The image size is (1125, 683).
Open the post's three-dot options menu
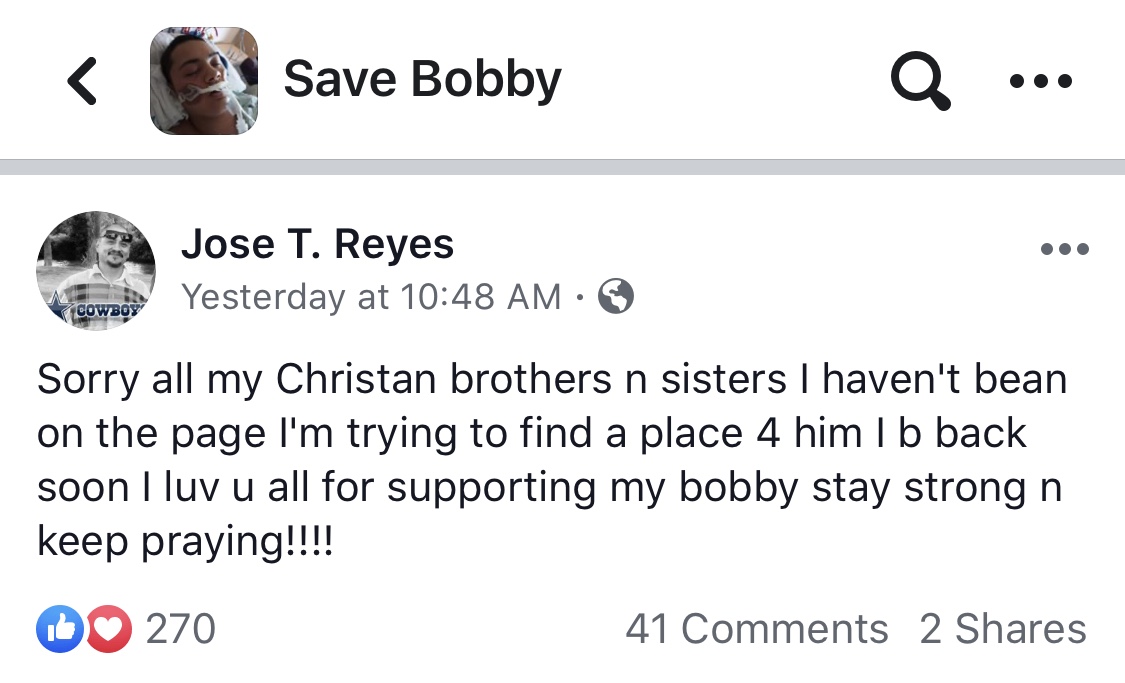tap(1065, 249)
